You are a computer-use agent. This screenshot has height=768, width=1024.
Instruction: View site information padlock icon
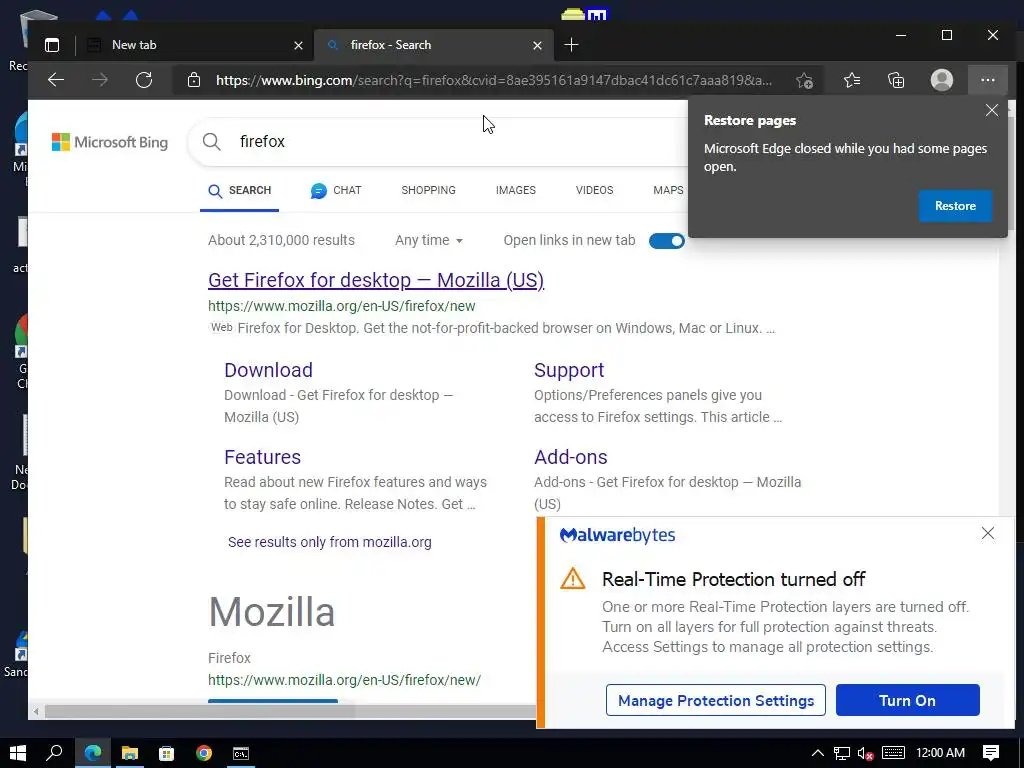[194, 80]
